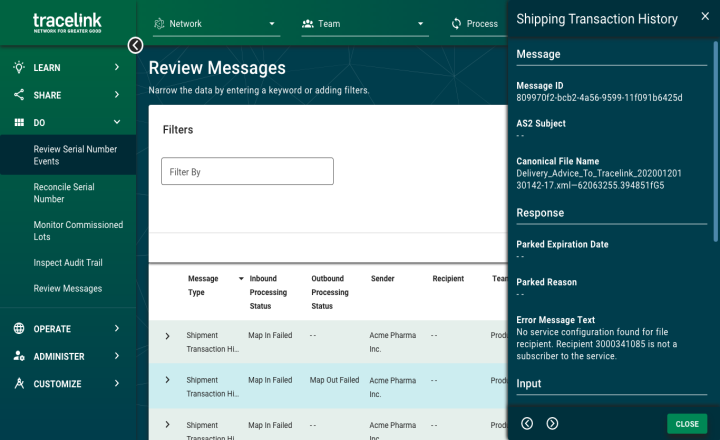Image resolution: width=720 pixels, height=440 pixels.
Task: Open the Network dropdown arrow
Action: click(272, 24)
